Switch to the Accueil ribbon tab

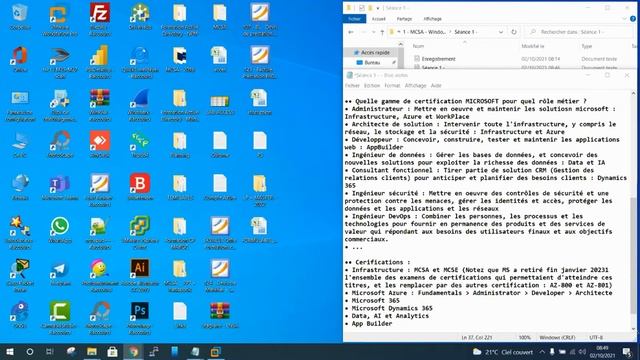[x=378, y=19]
